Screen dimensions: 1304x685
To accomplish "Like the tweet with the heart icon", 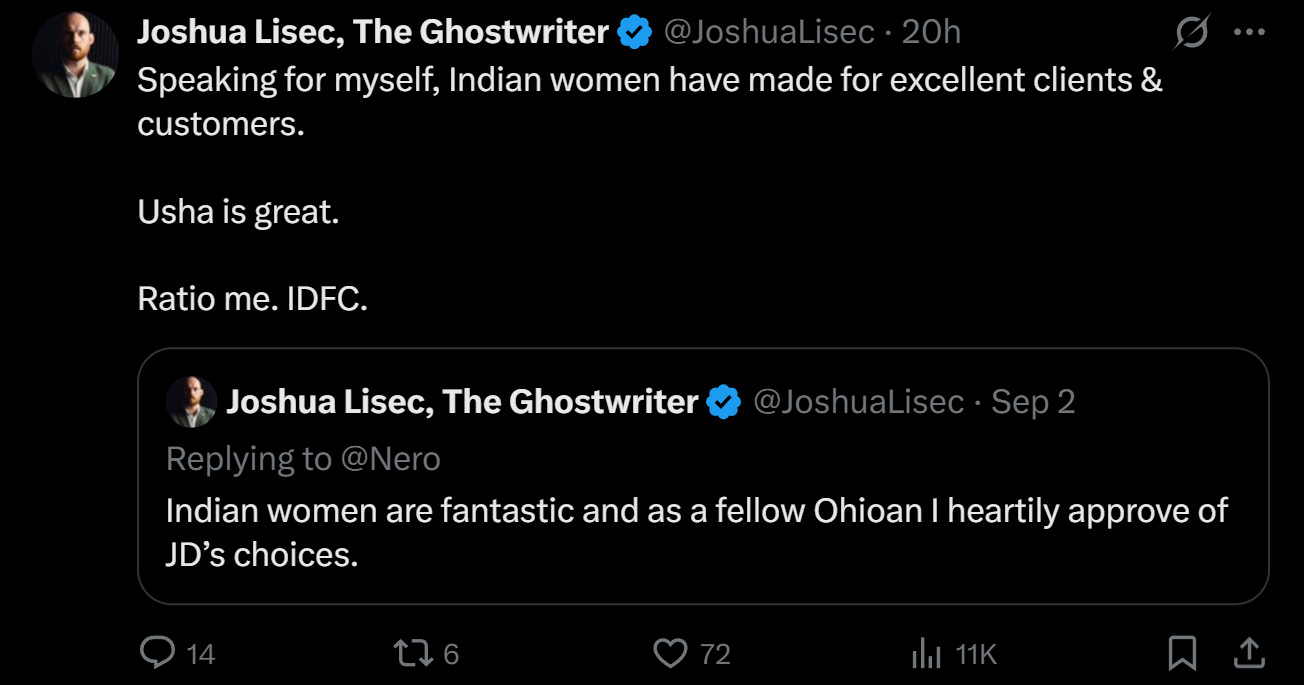I will point(670,653).
